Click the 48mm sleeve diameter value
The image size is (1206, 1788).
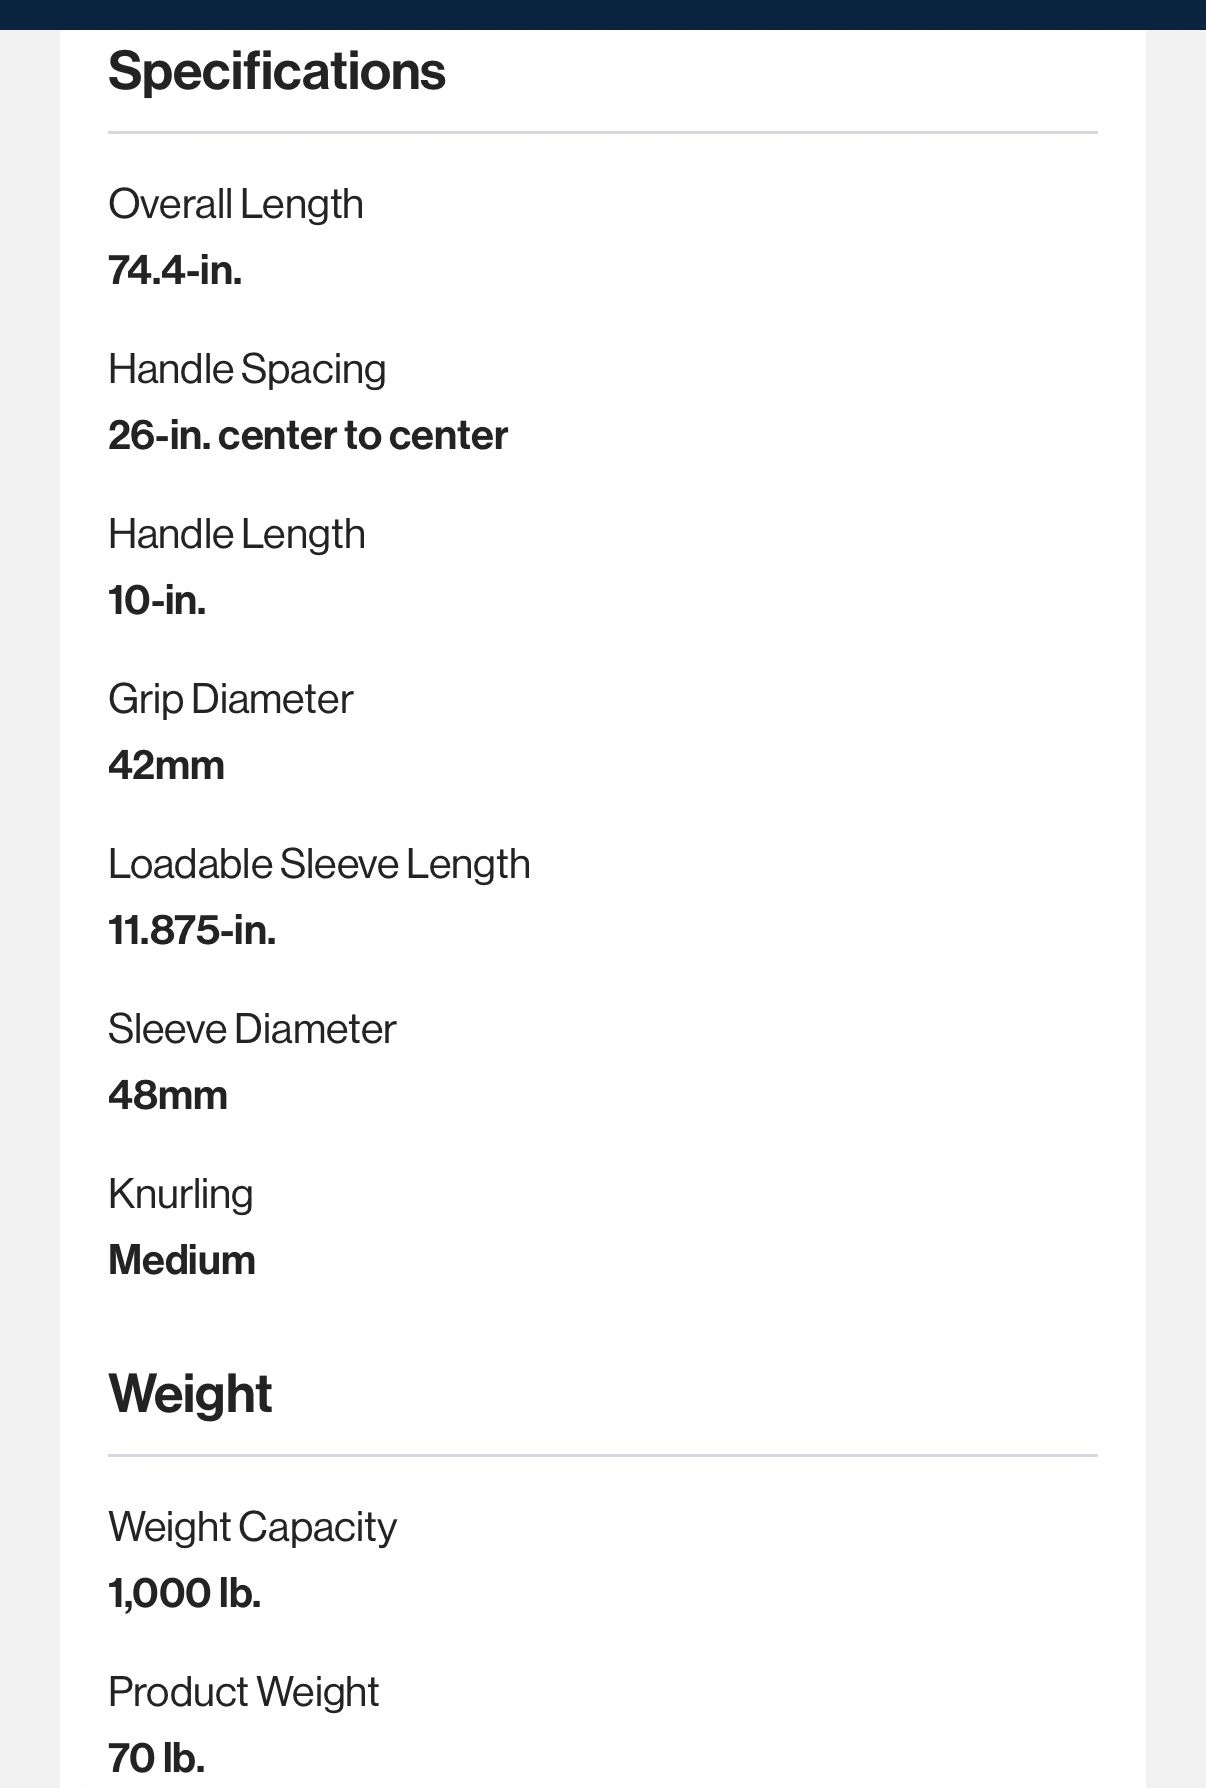(x=168, y=1096)
